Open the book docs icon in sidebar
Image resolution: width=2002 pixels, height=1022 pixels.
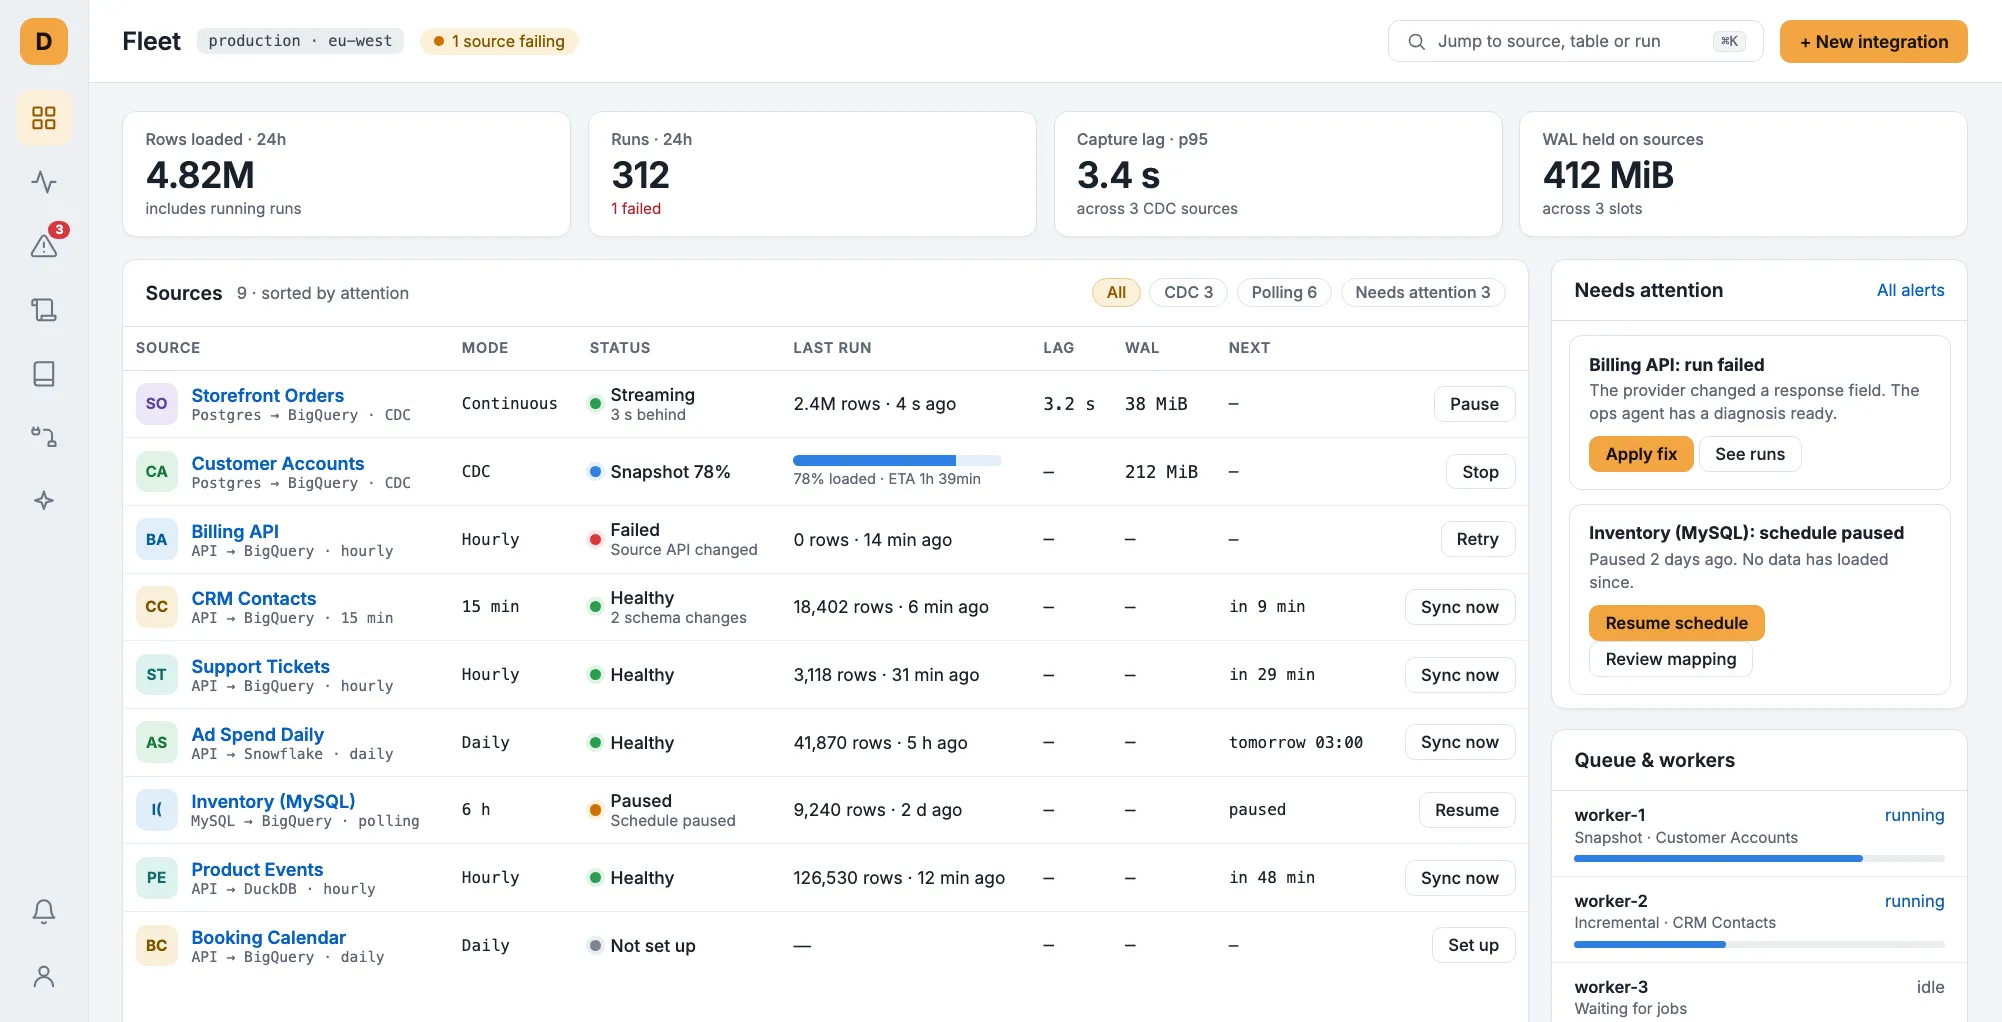44,373
